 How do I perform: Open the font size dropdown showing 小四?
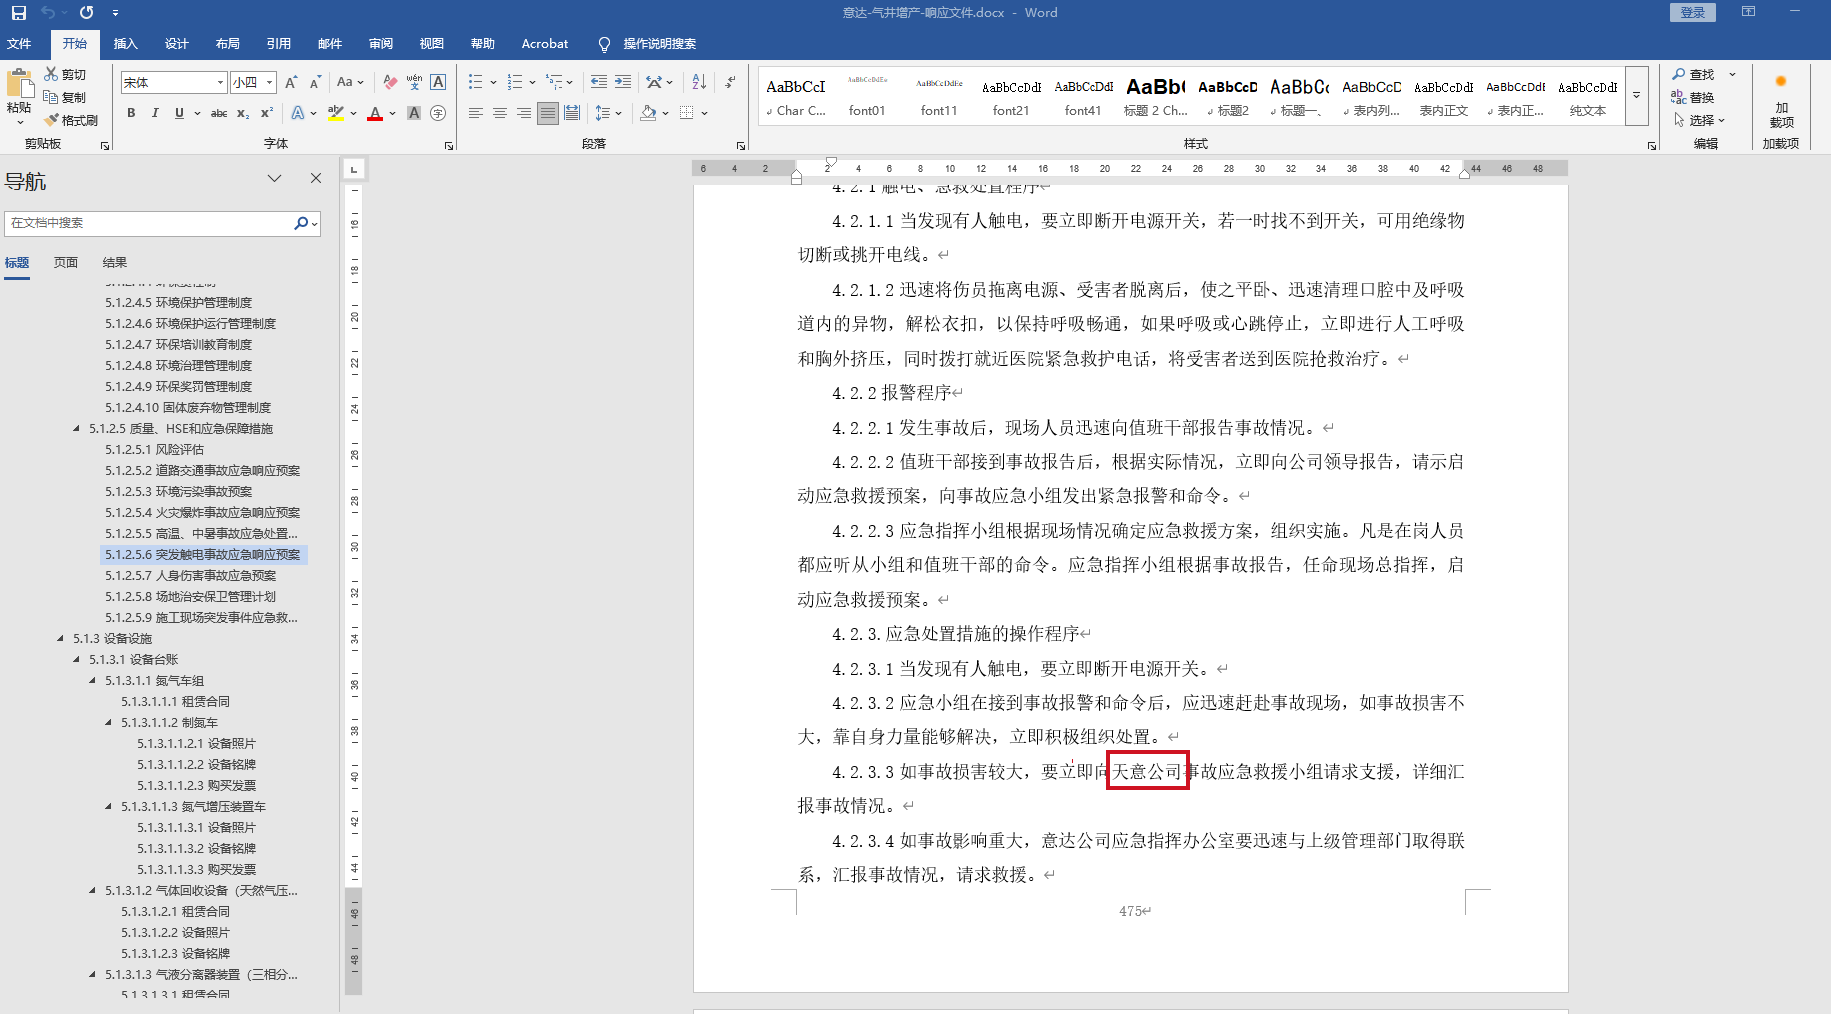pyautogui.click(x=270, y=82)
